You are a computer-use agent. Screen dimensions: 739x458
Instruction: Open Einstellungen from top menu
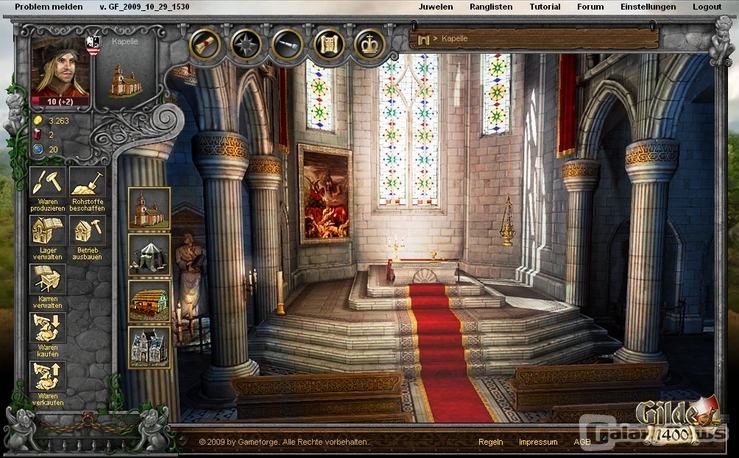pos(648,6)
